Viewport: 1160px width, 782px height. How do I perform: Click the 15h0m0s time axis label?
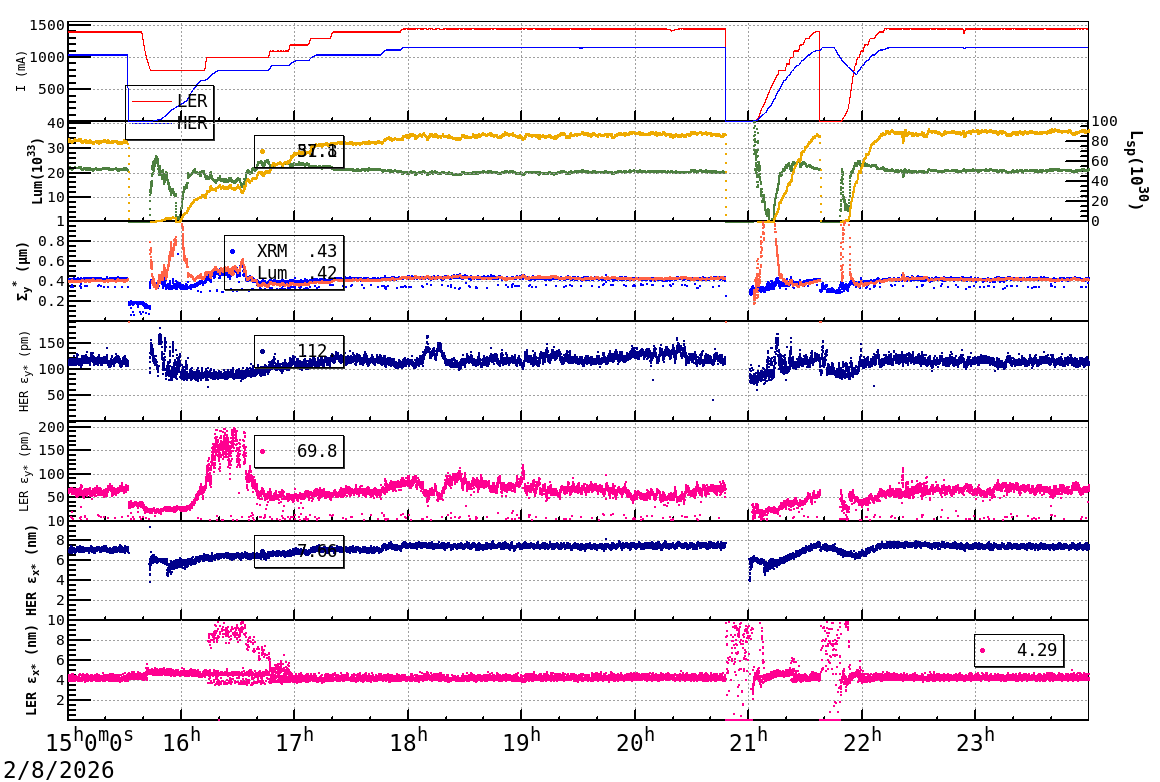pos(90,742)
